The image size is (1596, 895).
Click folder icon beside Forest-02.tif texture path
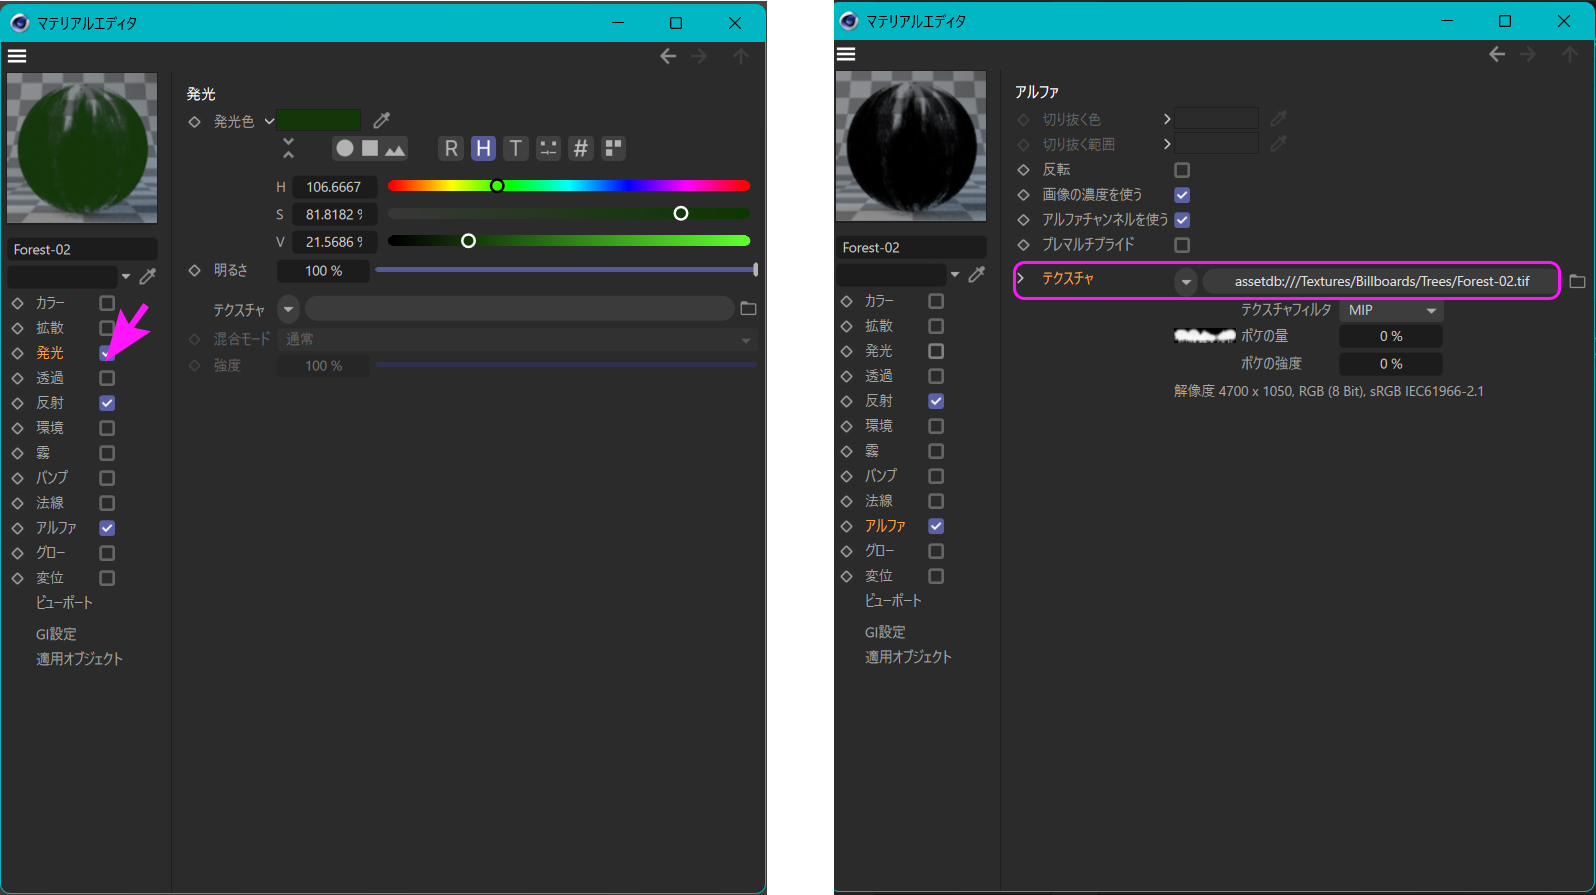[1577, 282]
